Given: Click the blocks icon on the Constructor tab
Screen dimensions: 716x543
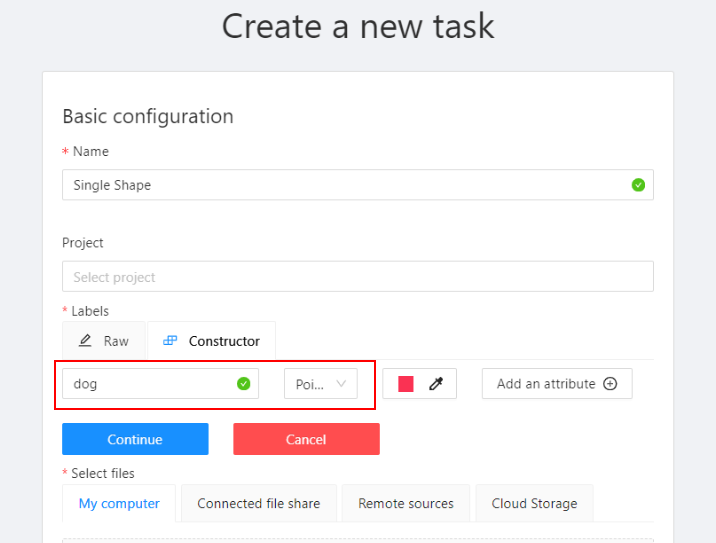Looking at the screenshot, I should pos(170,341).
